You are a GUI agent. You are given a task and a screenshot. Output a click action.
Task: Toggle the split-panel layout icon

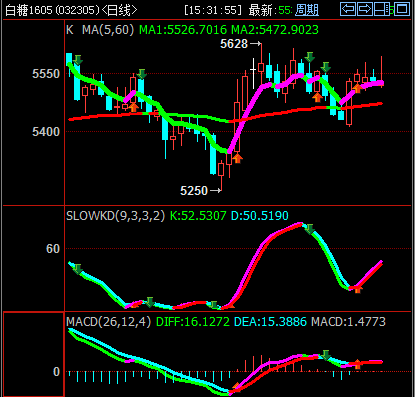coord(381,9)
